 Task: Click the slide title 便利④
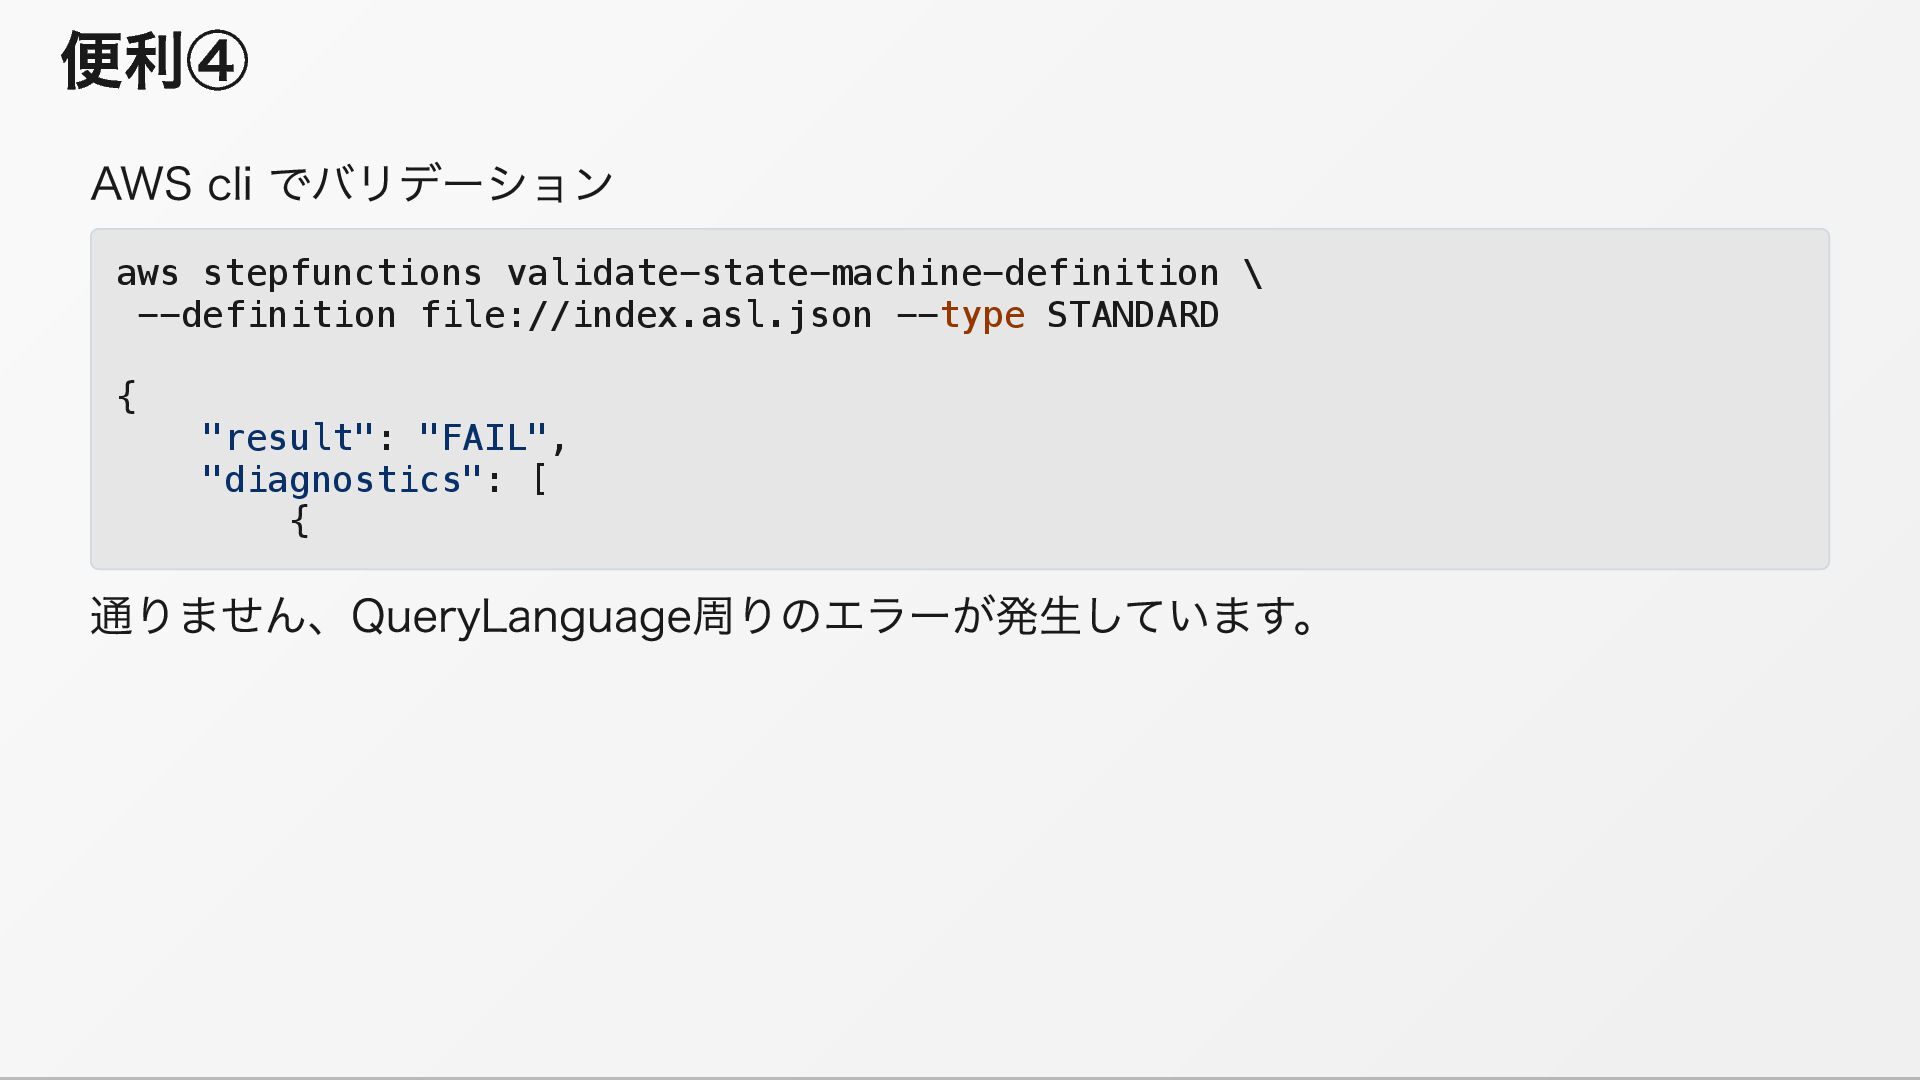click(x=154, y=61)
